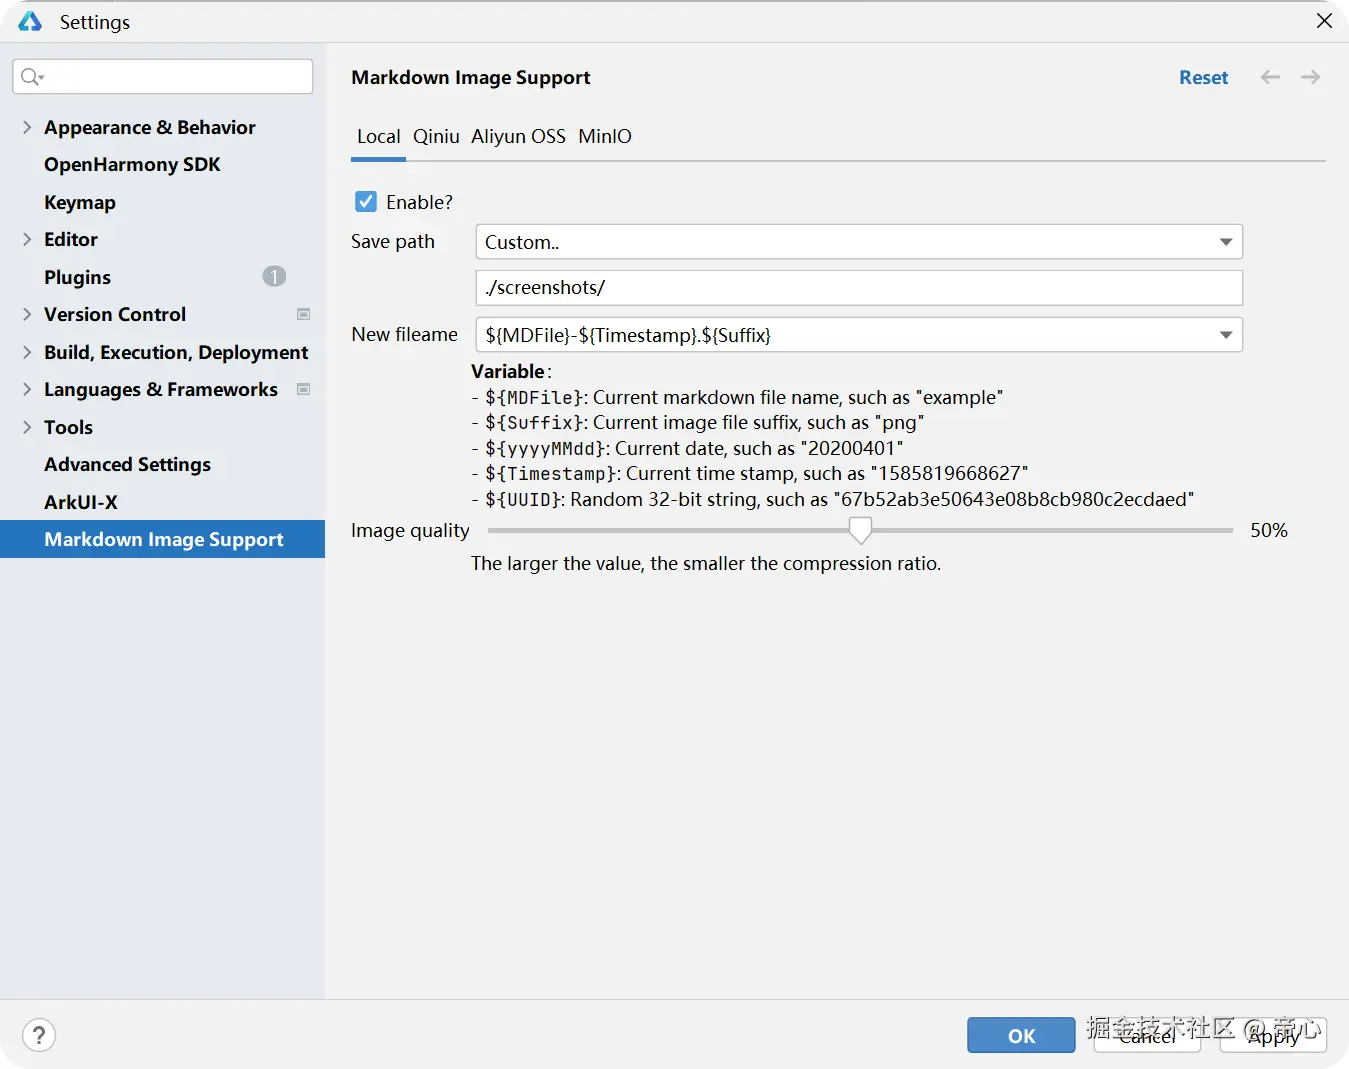Click the help question mark icon
Image resolution: width=1349 pixels, height=1069 pixels.
pyautogui.click(x=39, y=1035)
